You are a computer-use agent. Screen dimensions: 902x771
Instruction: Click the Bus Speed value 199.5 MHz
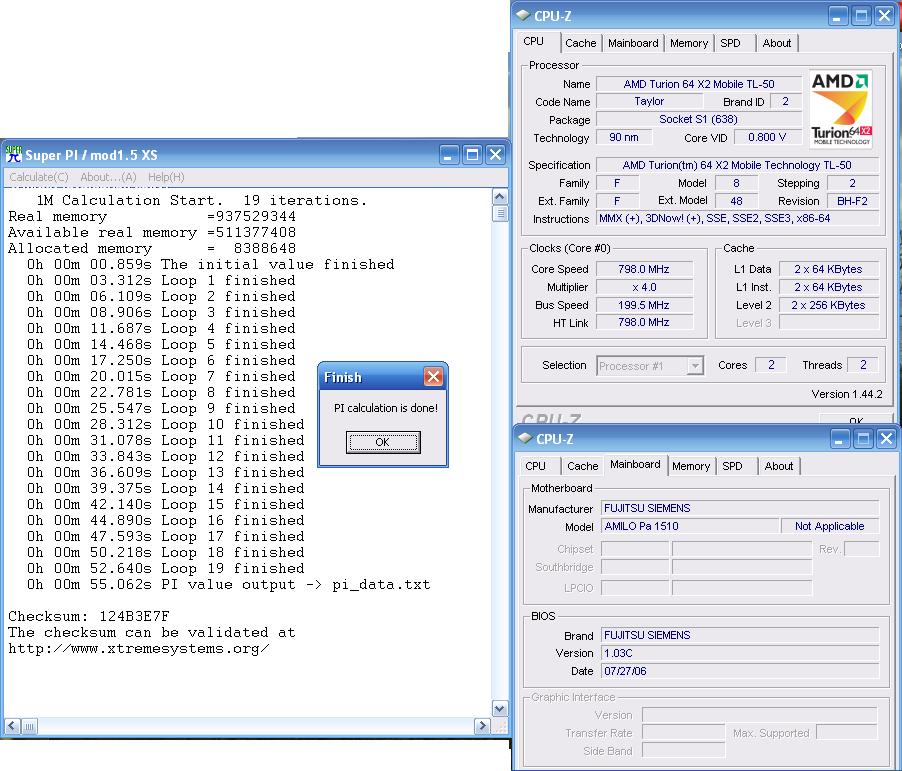(644, 305)
